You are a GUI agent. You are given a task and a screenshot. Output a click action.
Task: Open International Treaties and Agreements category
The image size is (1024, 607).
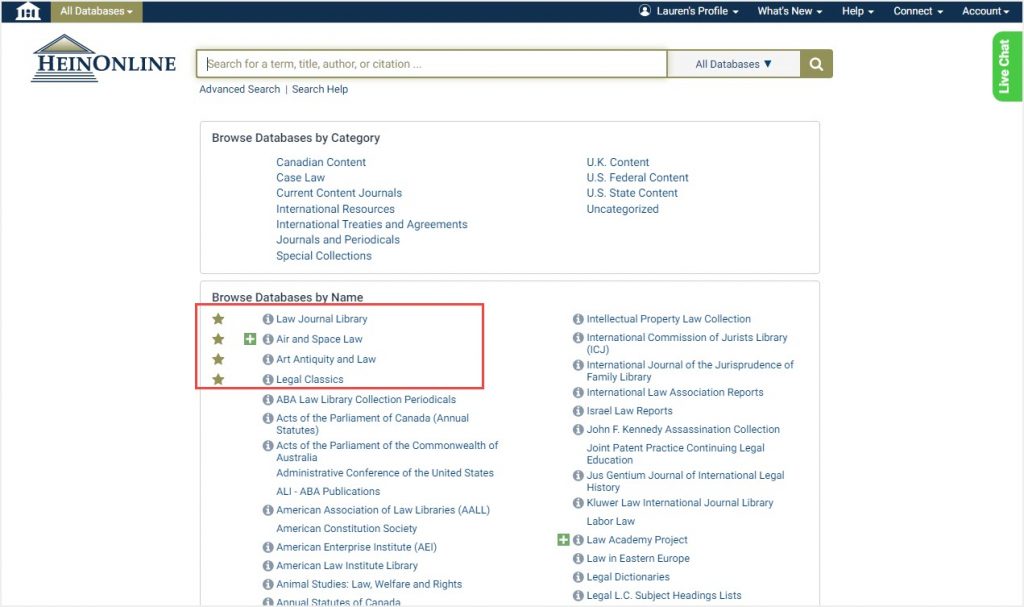tap(372, 225)
